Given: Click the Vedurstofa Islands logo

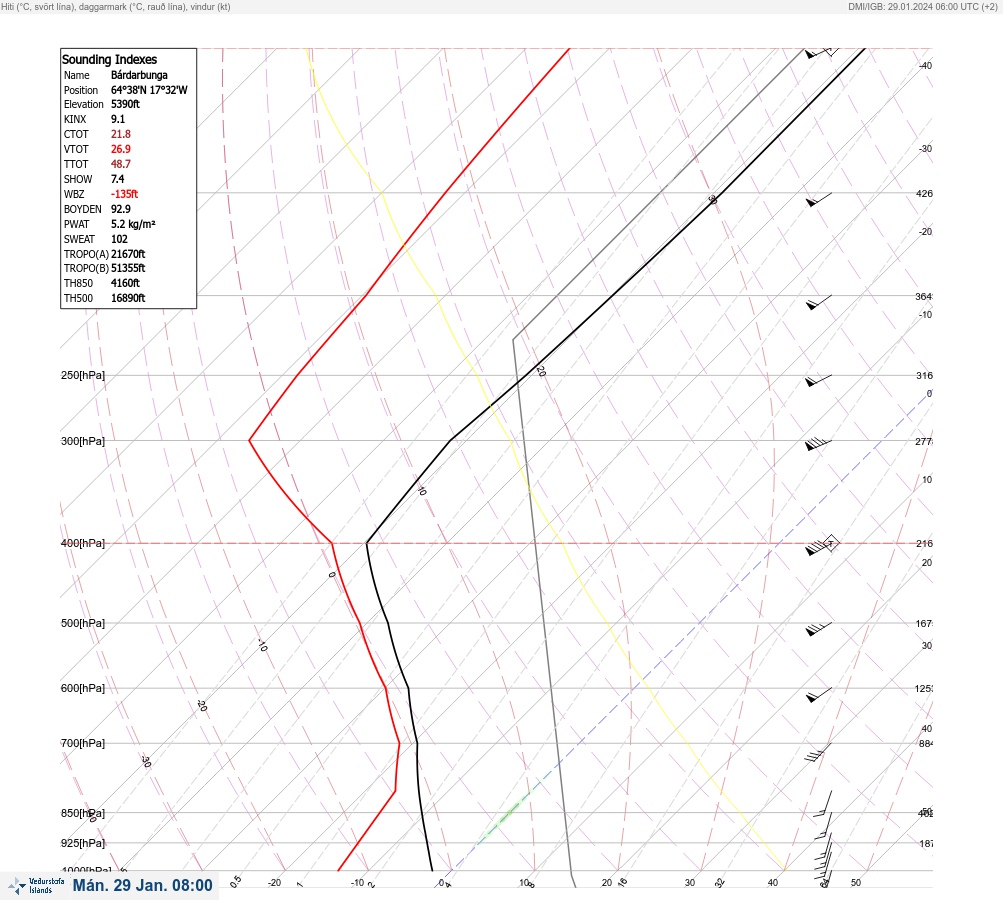Looking at the screenshot, I should pyautogui.click(x=36, y=885).
